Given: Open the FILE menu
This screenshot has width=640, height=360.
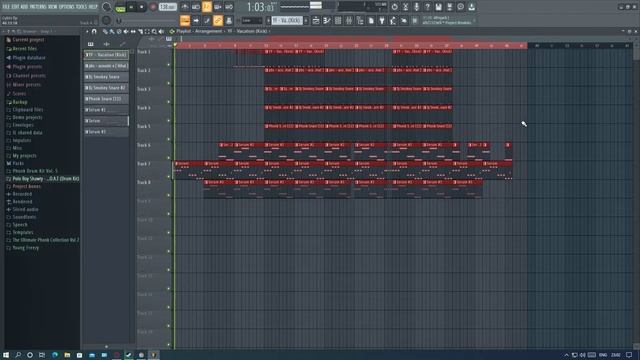Looking at the screenshot, I should 6,7.
